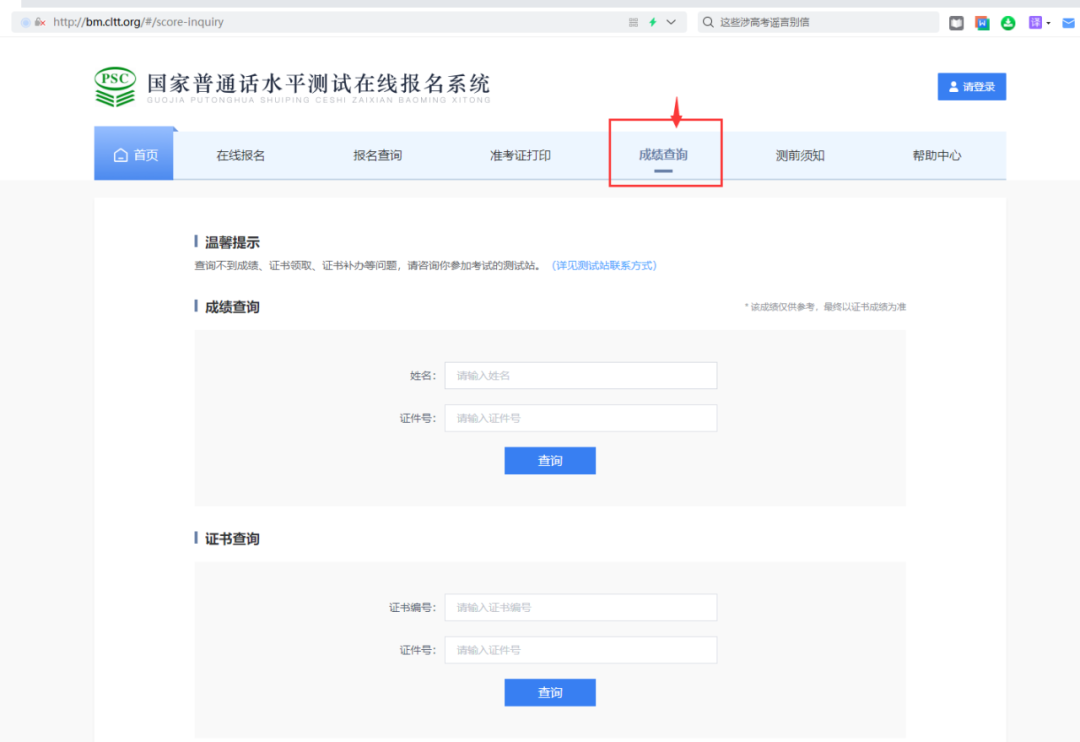This screenshot has height=742, width=1080.
Task: Click the search magnifier in the search box
Action: pyautogui.click(x=708, y=21)
